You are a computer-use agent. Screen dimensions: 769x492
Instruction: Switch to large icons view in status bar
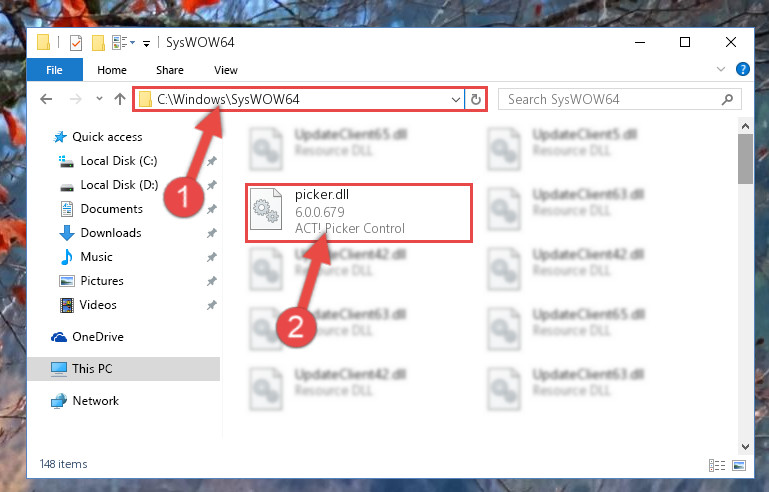coord(739,465)
